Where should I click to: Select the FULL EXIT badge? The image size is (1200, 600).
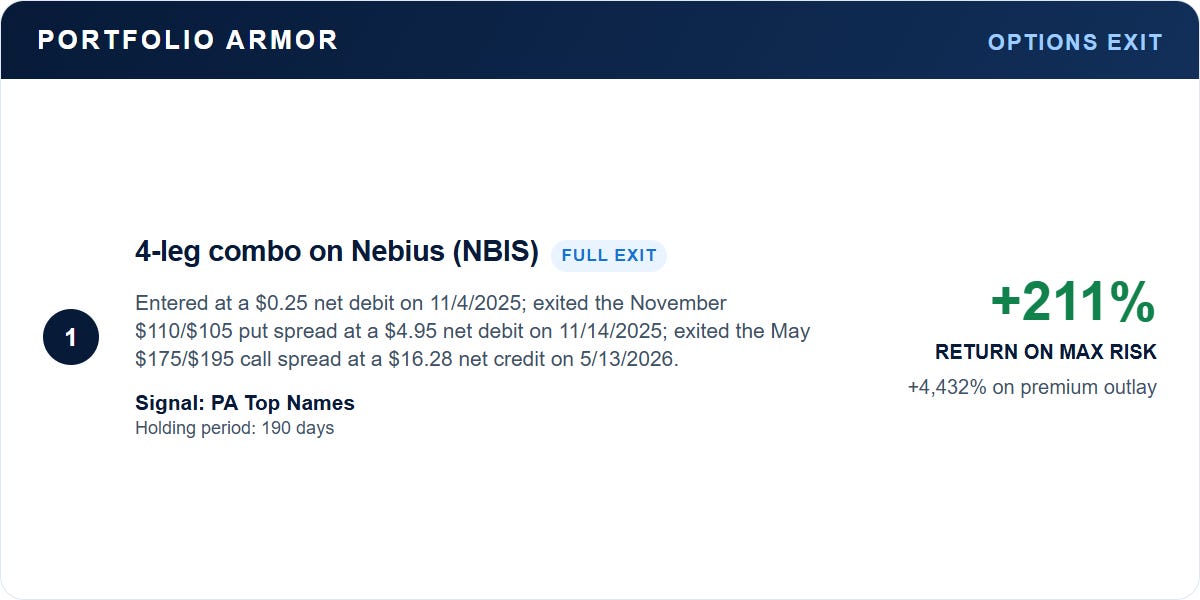pyautogui.click(x=609, y=255)
